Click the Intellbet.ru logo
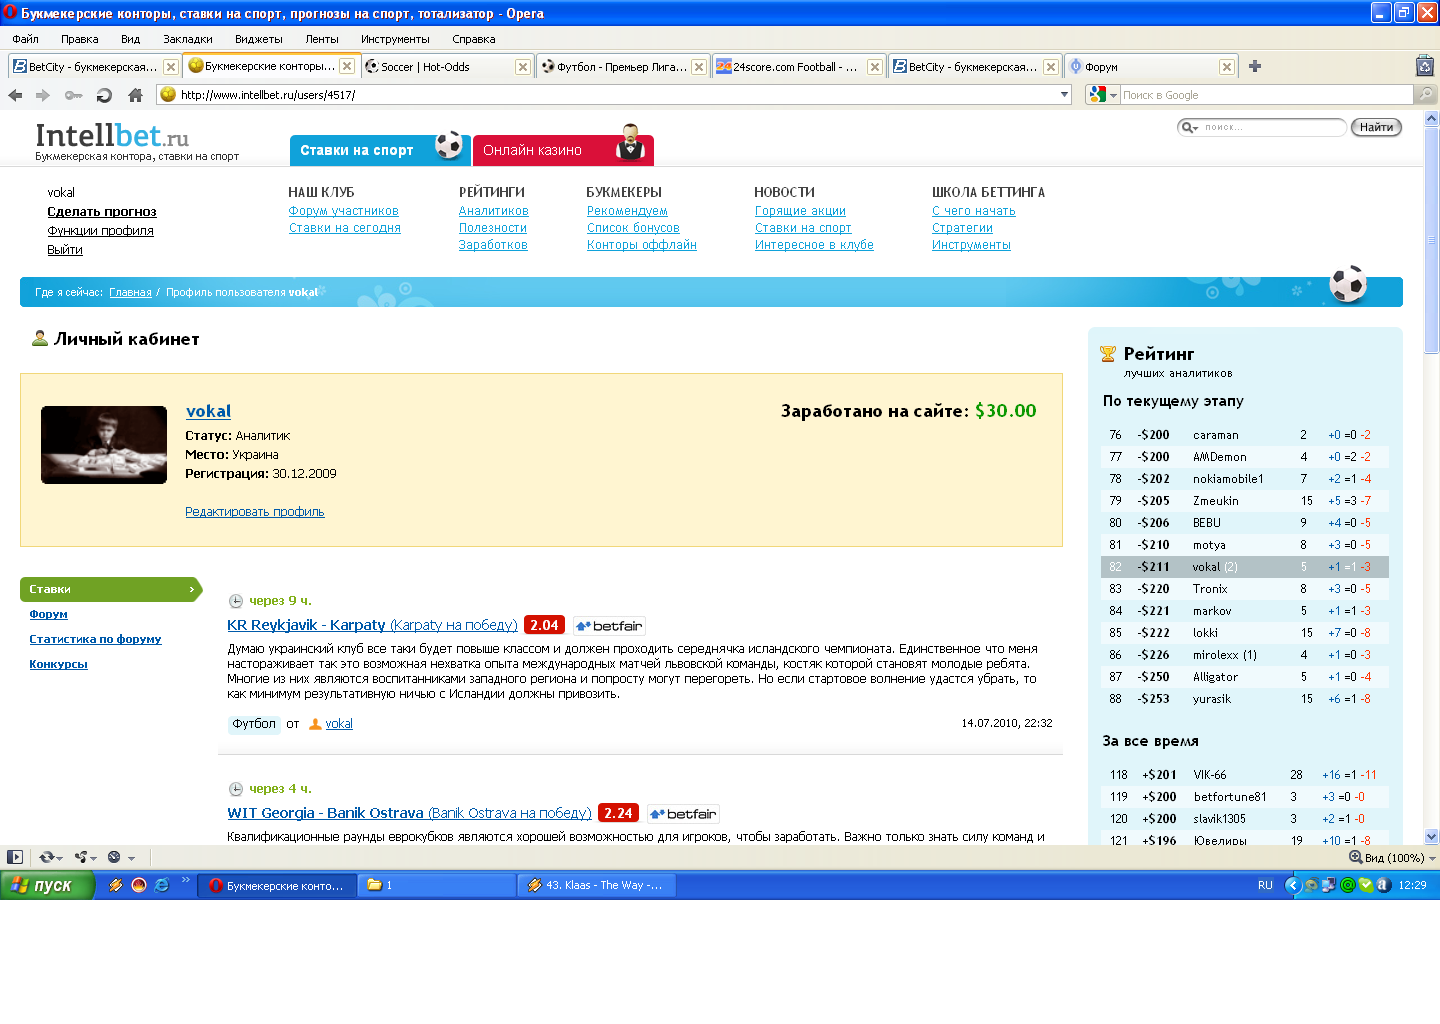Image resolution: width=1440 pixels, height=1024 pixels. tap(113, 135)
